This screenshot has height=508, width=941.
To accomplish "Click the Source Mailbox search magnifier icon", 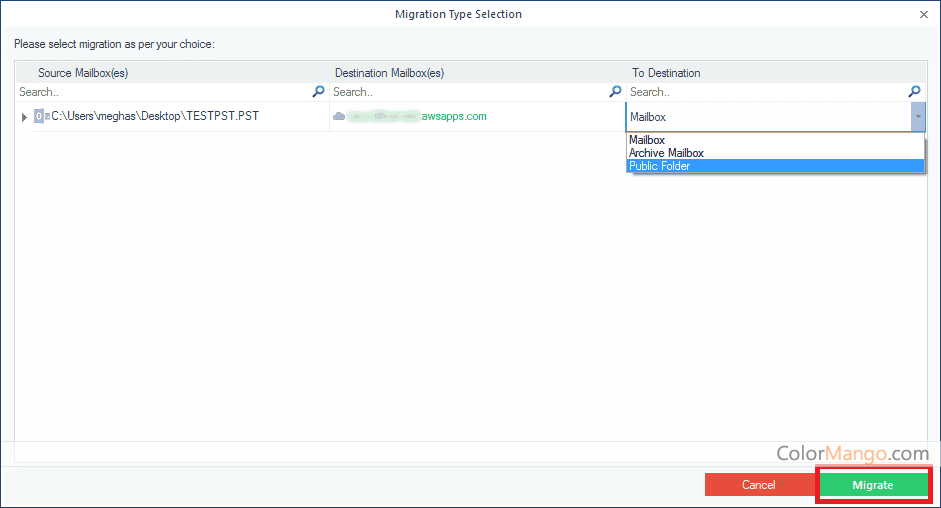I will tap(319, 92).
